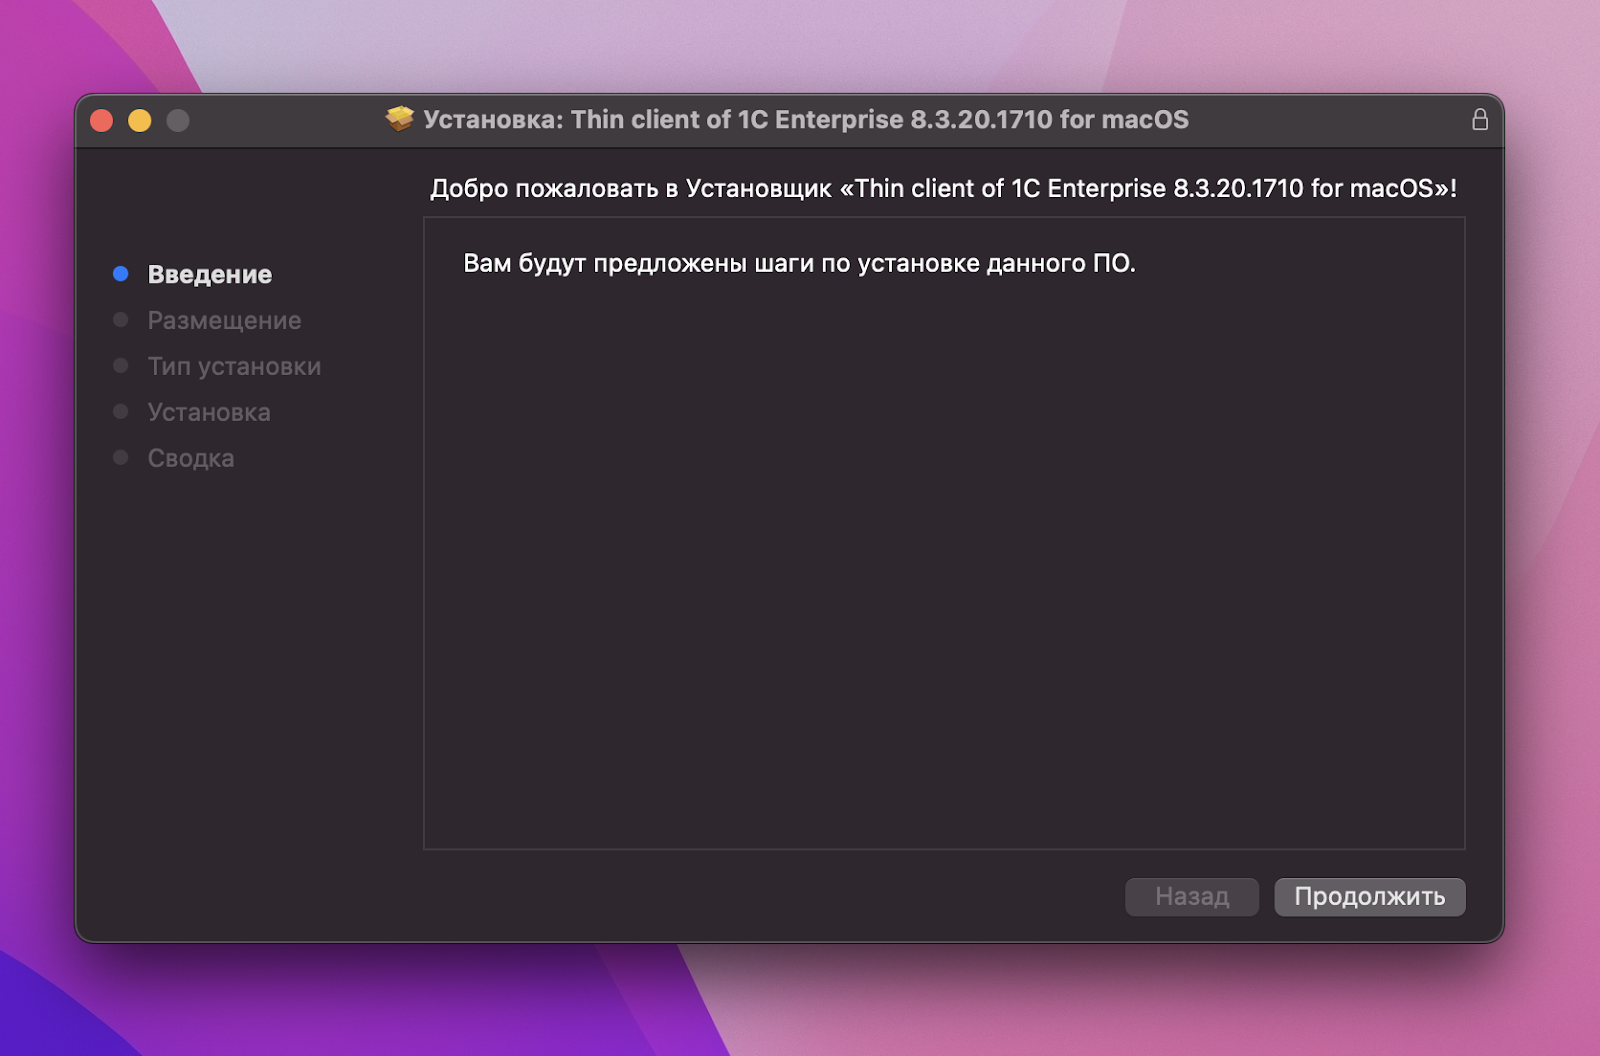Click the welcome heading Добро пожаловать
This screenshot has height=1056, width=1600.
coord(943,188)
